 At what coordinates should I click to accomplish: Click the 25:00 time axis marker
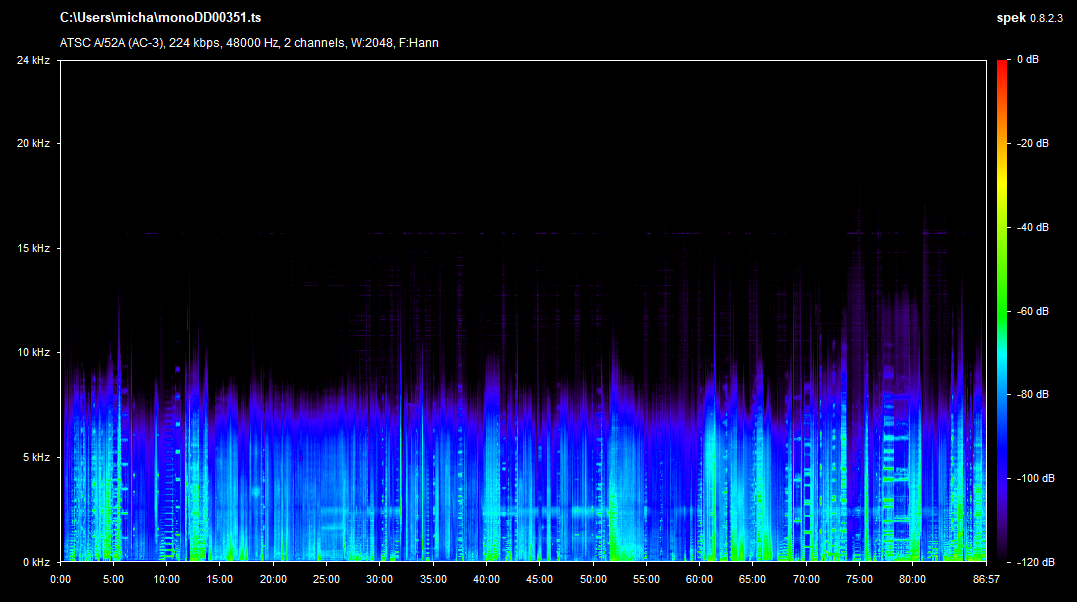coord(326,579)
